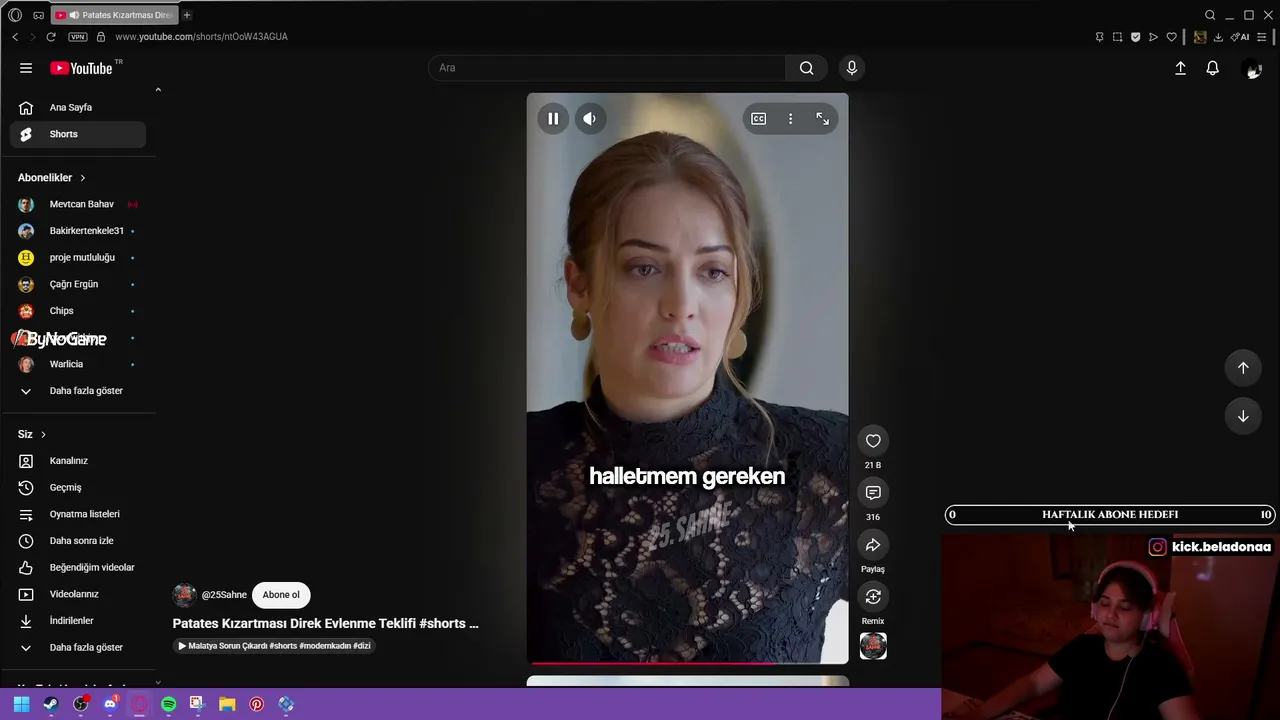Go to Ana Sayfa in sidebar
Image resolution: width=1280 pixels, height=720 pixels.
click(78, 107)
